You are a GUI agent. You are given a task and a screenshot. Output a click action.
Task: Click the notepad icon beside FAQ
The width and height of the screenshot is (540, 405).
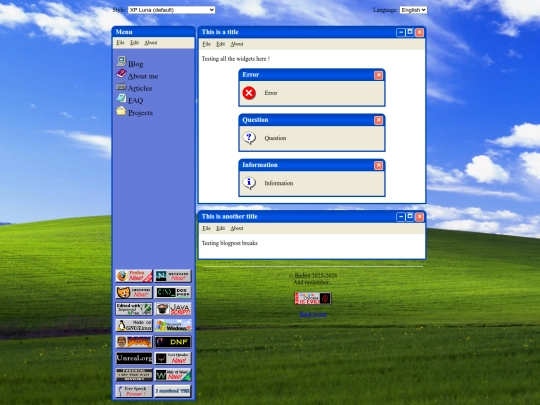point(121,98)
